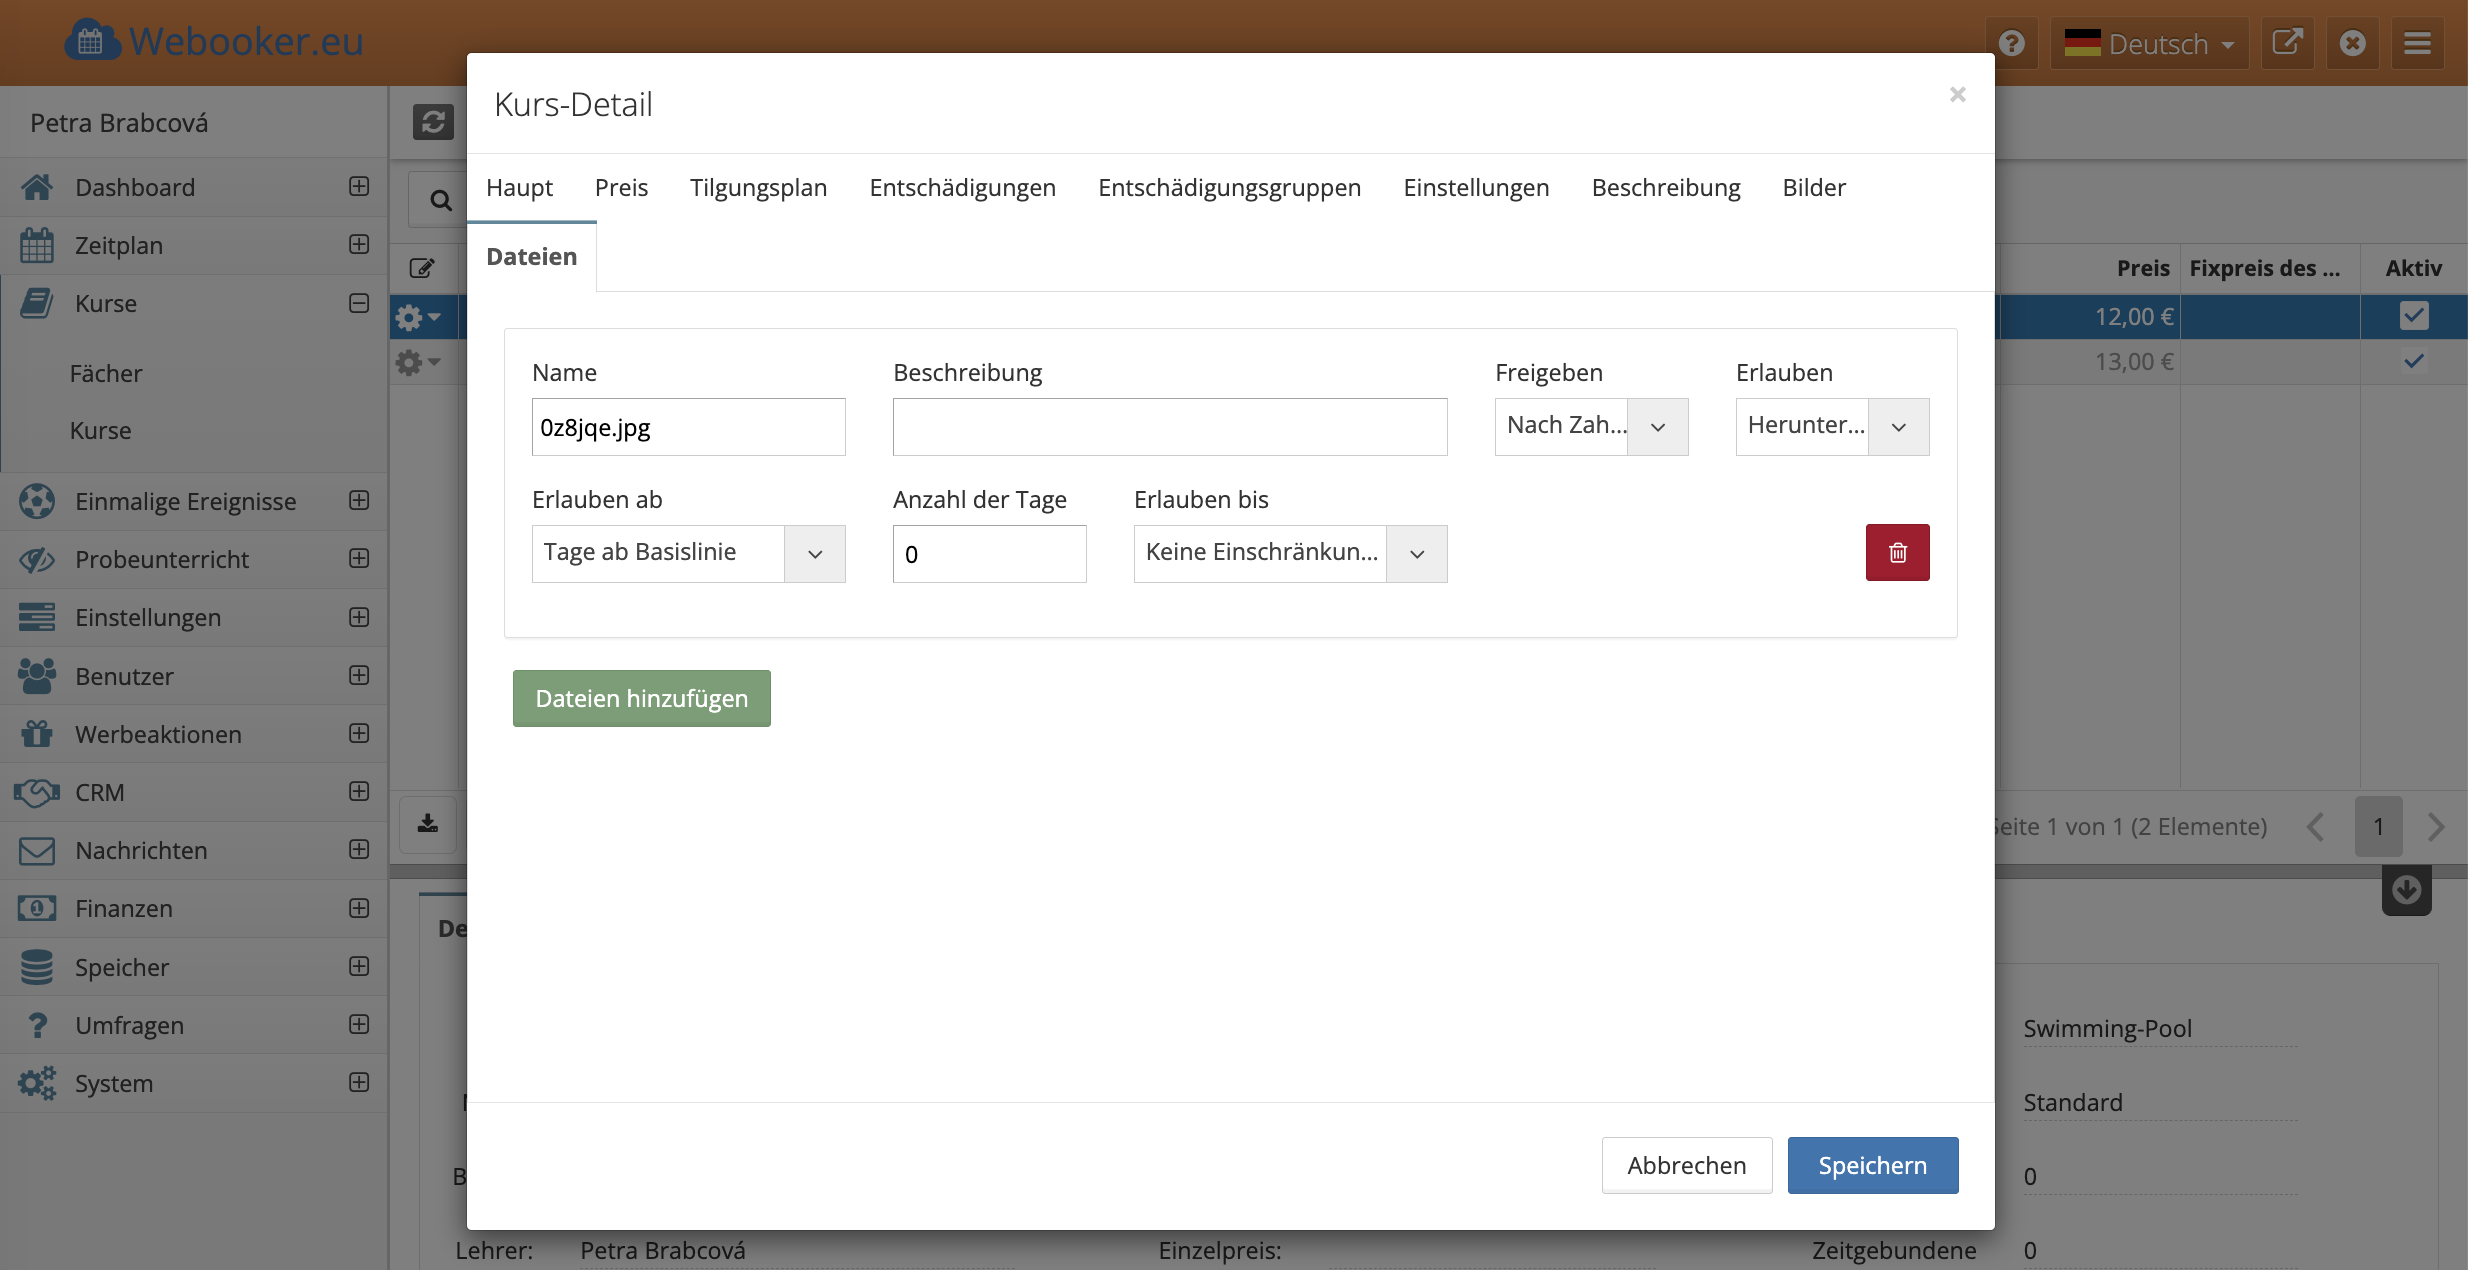Viewport: 2468px width, 1270px height.
Task: Click the external link icon in header
Action: click(x=2287, y=43)
